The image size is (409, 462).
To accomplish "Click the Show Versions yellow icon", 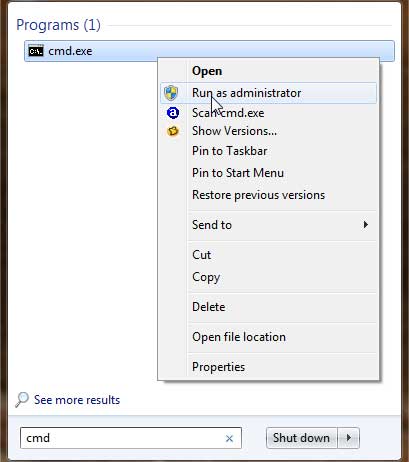I will click(x=173, y=131).
